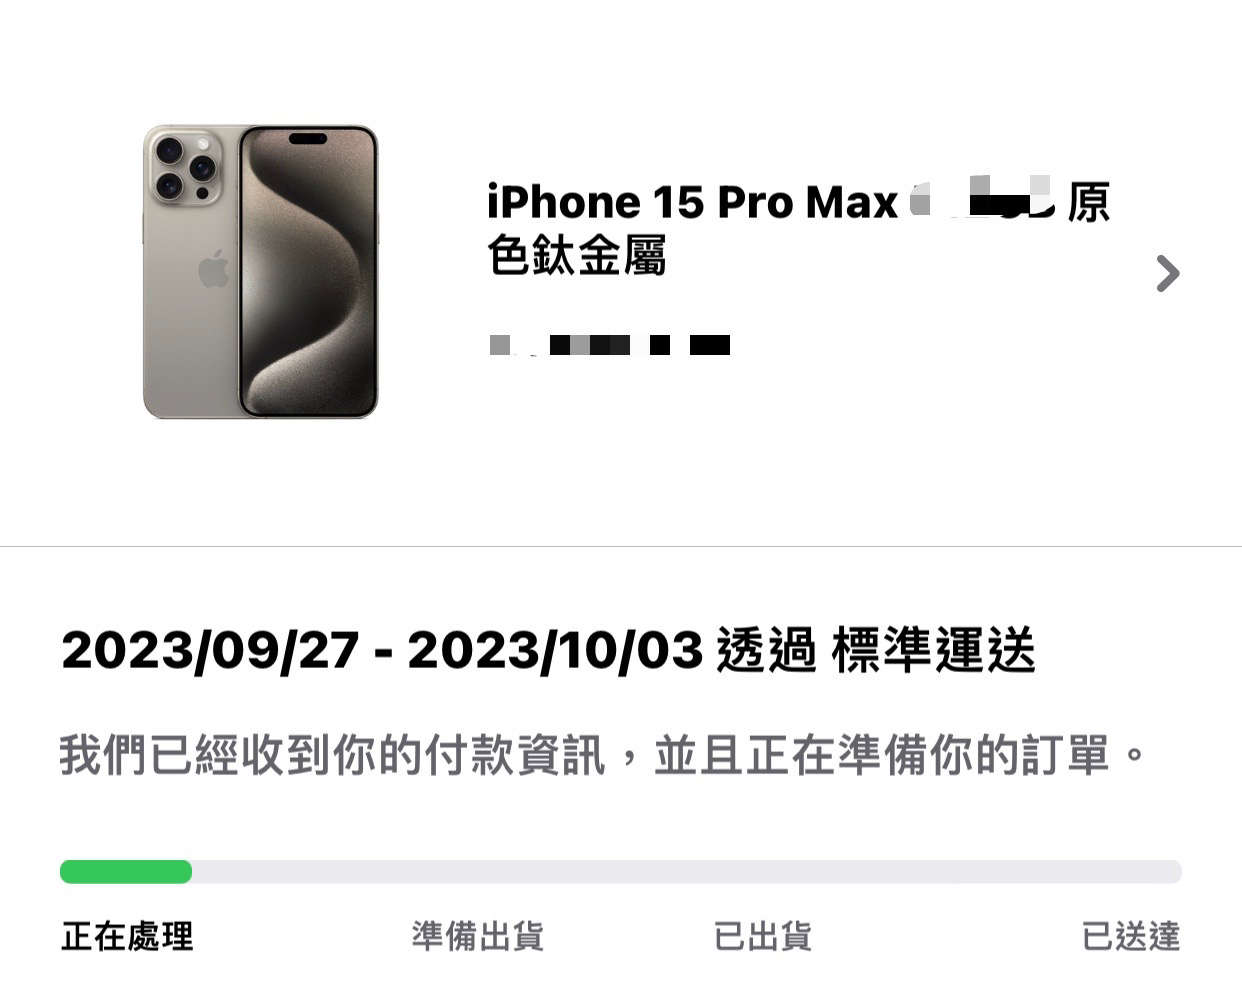
Task: Tap the iPhone 15 Pro Max product image
Action: click(x=261, y=272)
